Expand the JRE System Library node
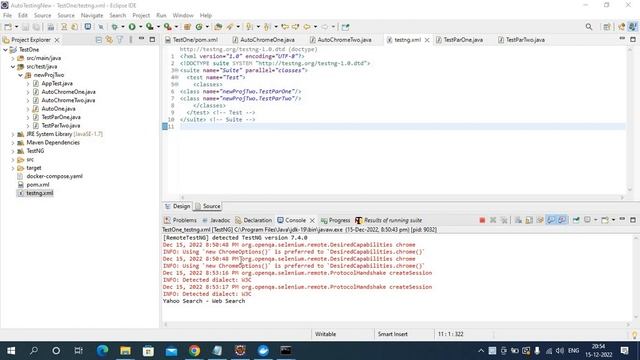640x360 pixels. tap(13, 134)
